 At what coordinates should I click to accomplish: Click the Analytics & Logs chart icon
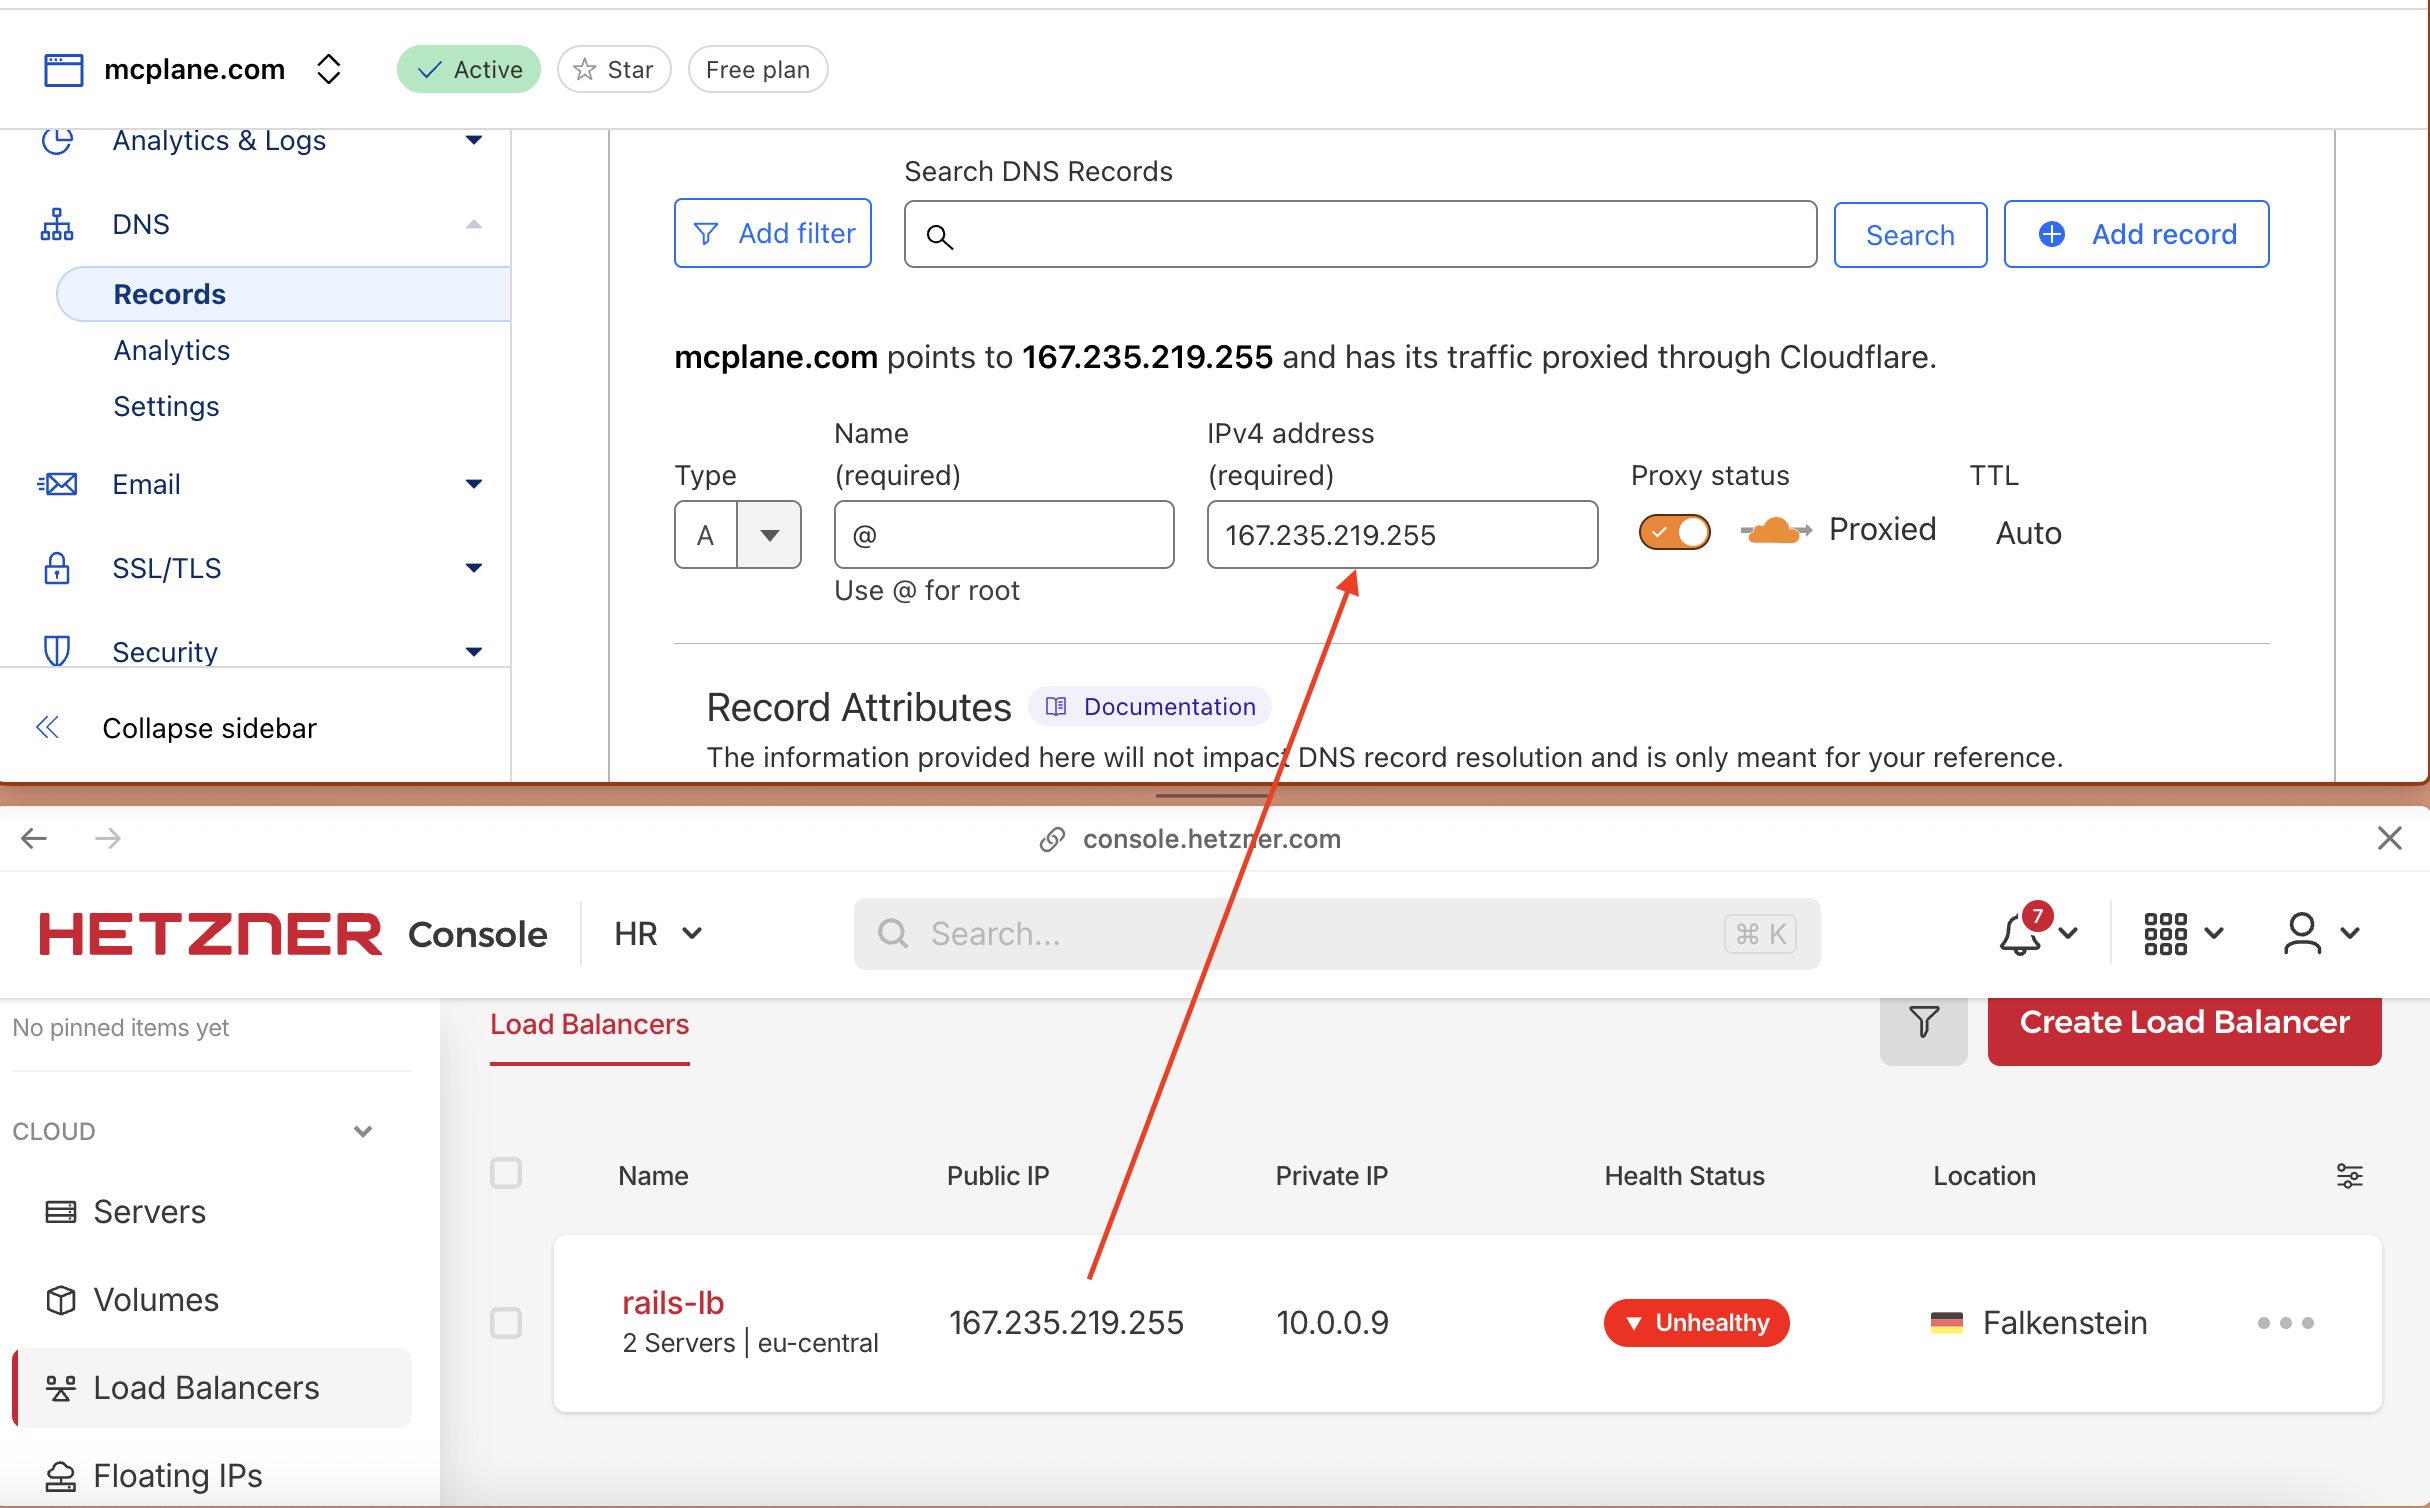coord(57,141)
